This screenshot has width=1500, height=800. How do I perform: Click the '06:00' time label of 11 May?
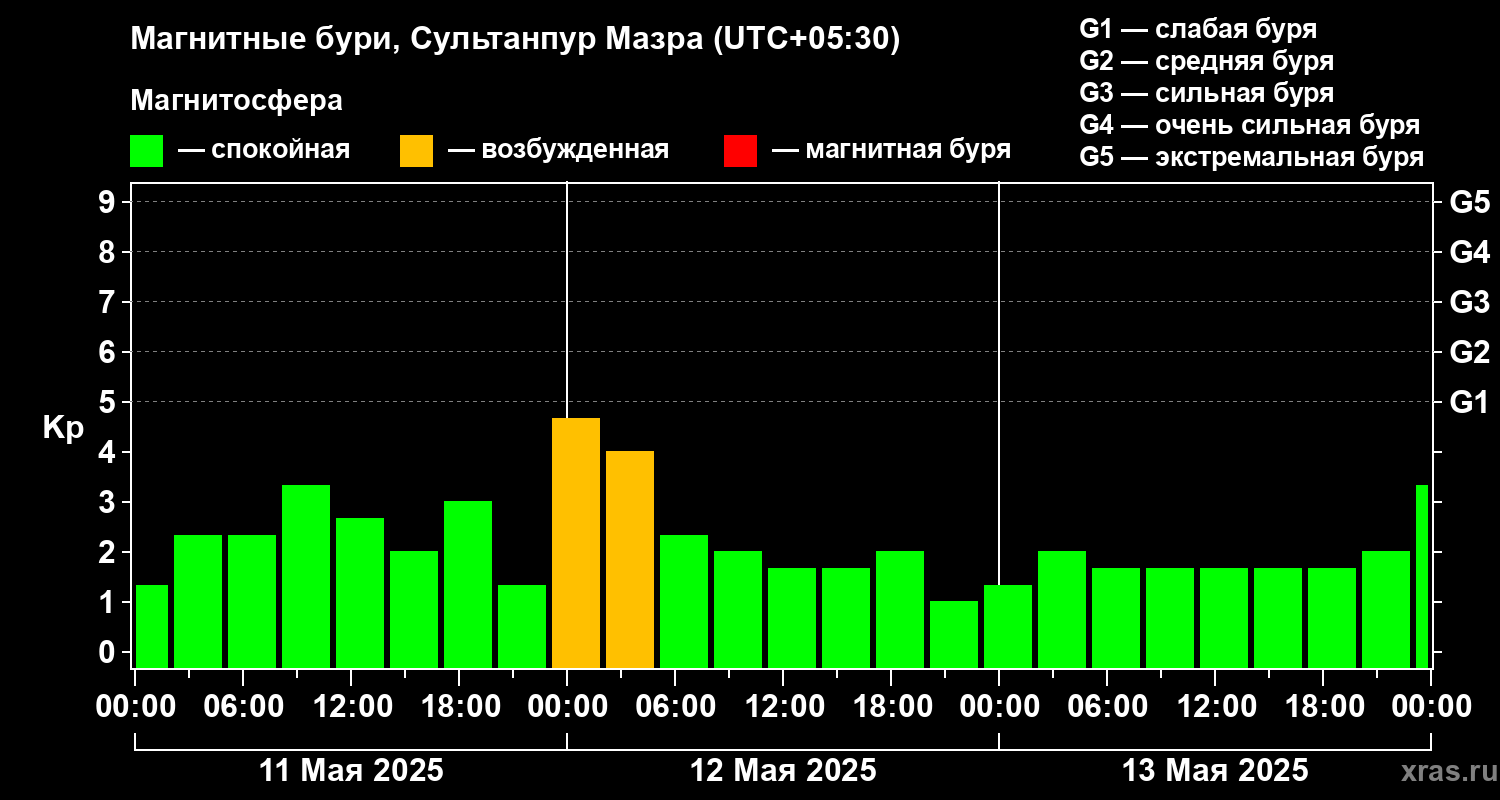(x=245, y=707)
